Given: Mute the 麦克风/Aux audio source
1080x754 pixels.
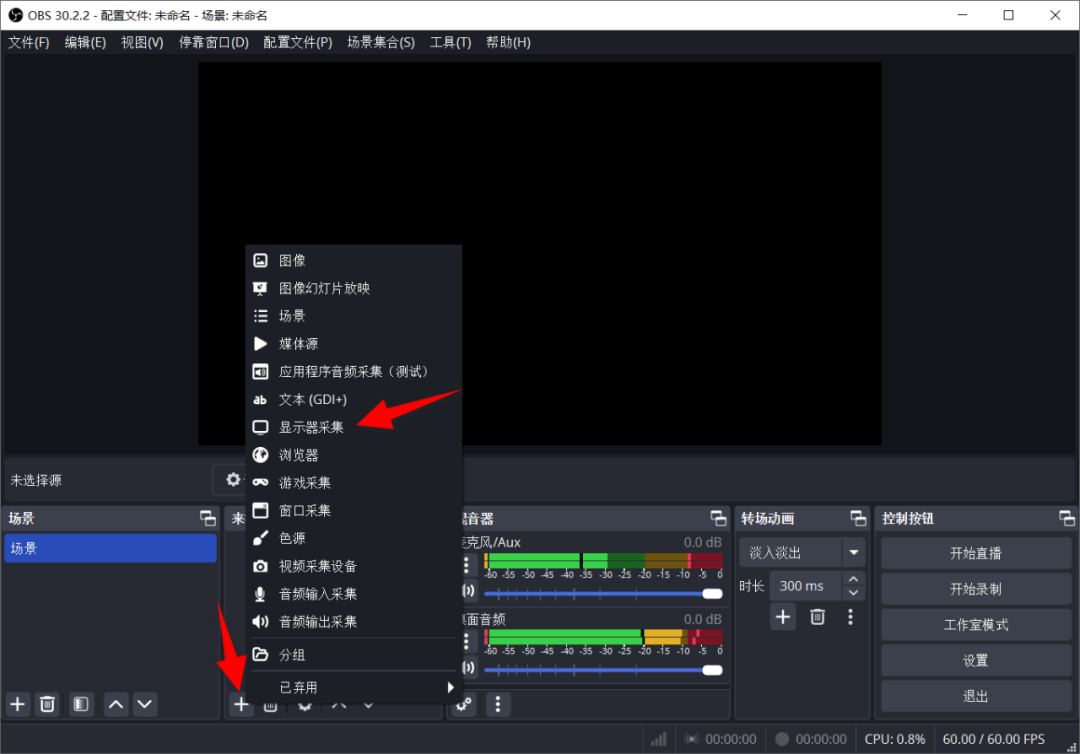Looking at the screenshot, I should click(x=468, y=591).
